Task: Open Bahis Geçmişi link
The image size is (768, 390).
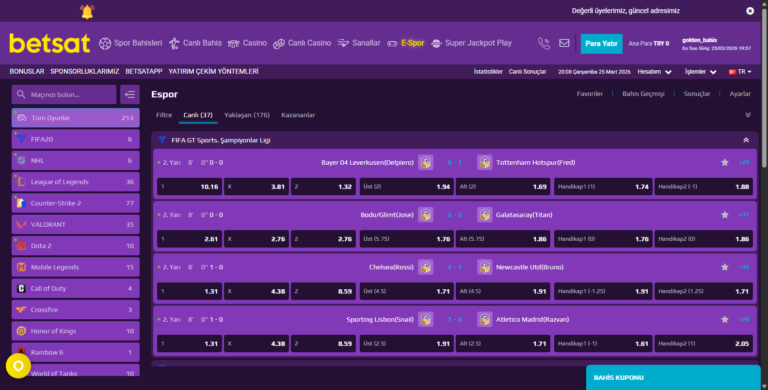Action: pyautogui.click(x=643, y=94)
